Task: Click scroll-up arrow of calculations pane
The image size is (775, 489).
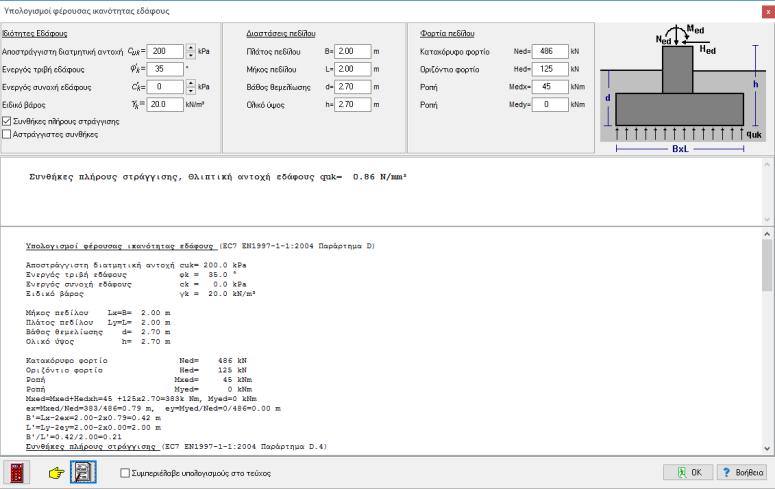Action: point(767,234)
